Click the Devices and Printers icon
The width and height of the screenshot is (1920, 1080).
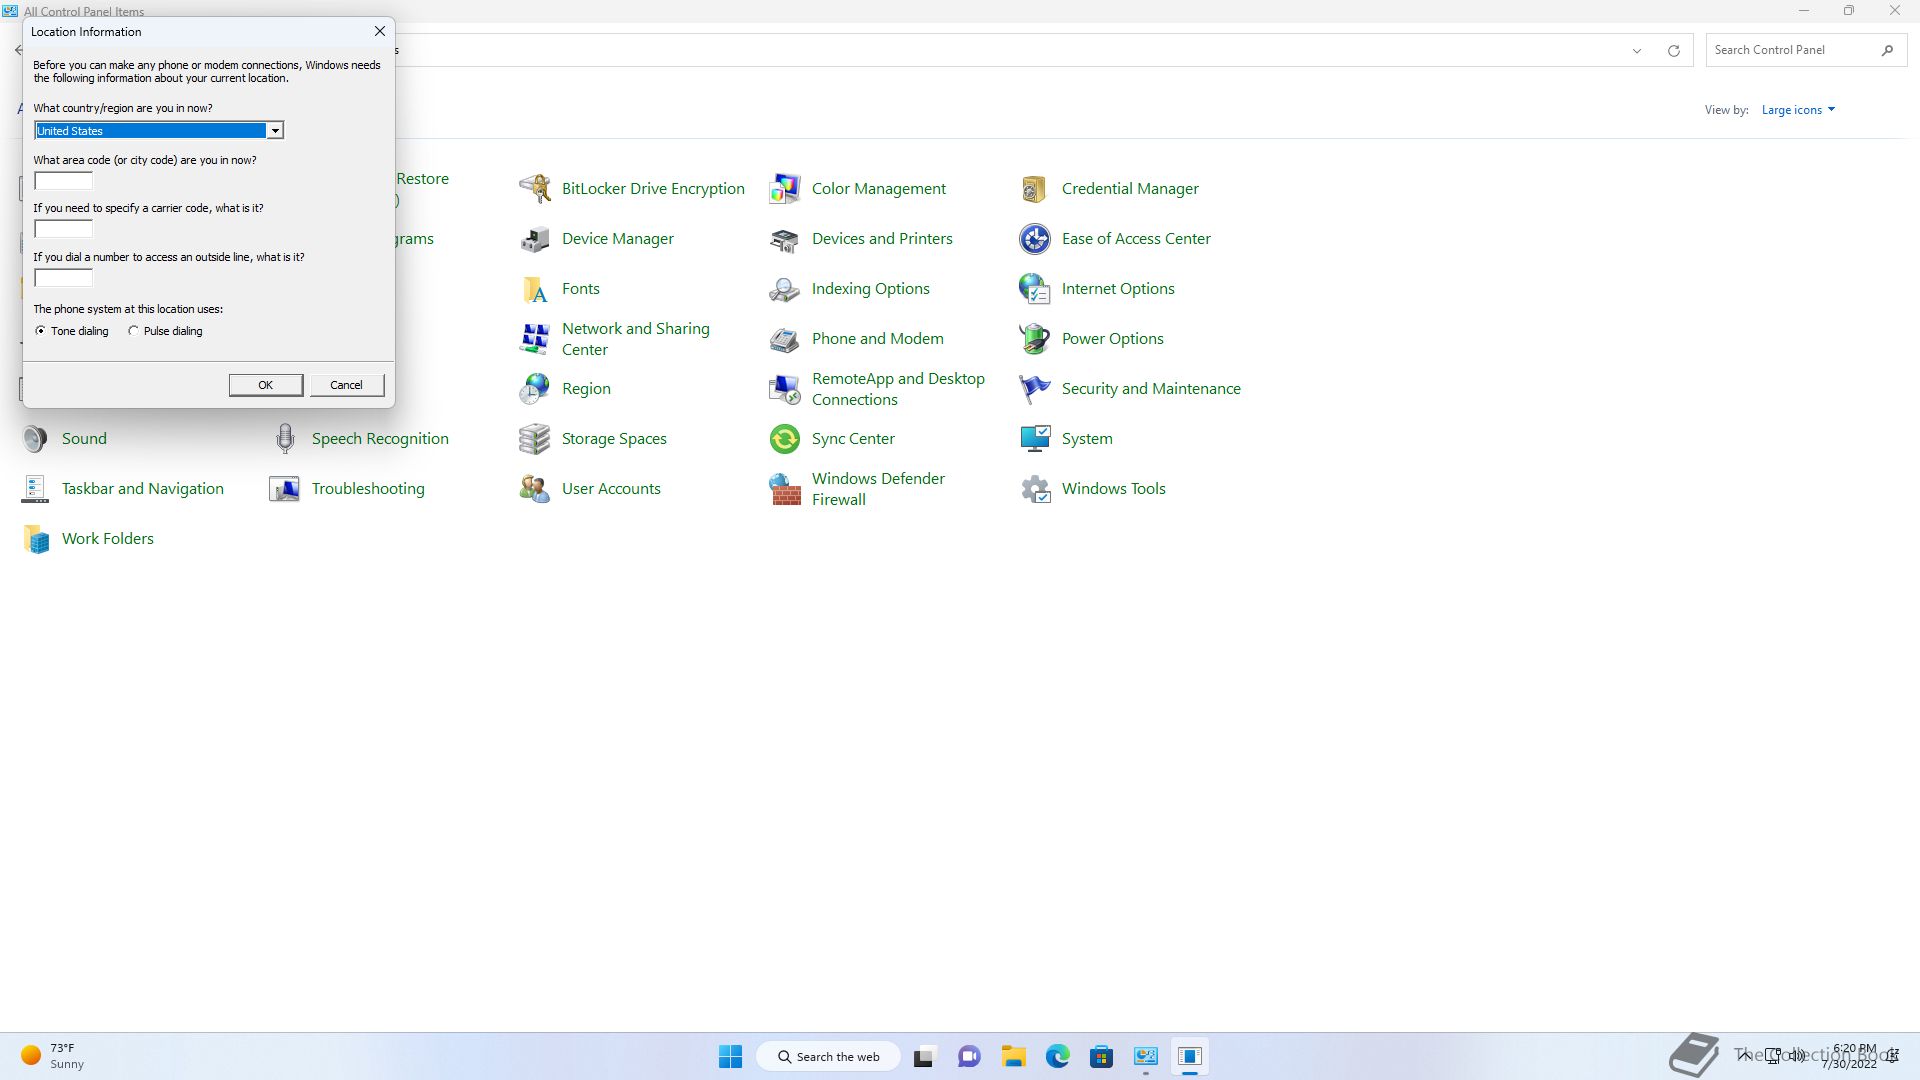(785, 238)
